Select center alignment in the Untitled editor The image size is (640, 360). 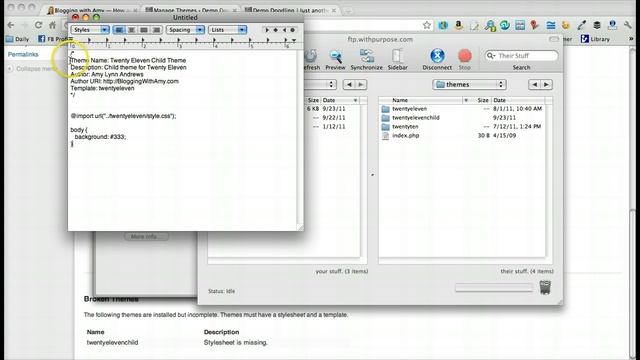click(x=131, y=30)
